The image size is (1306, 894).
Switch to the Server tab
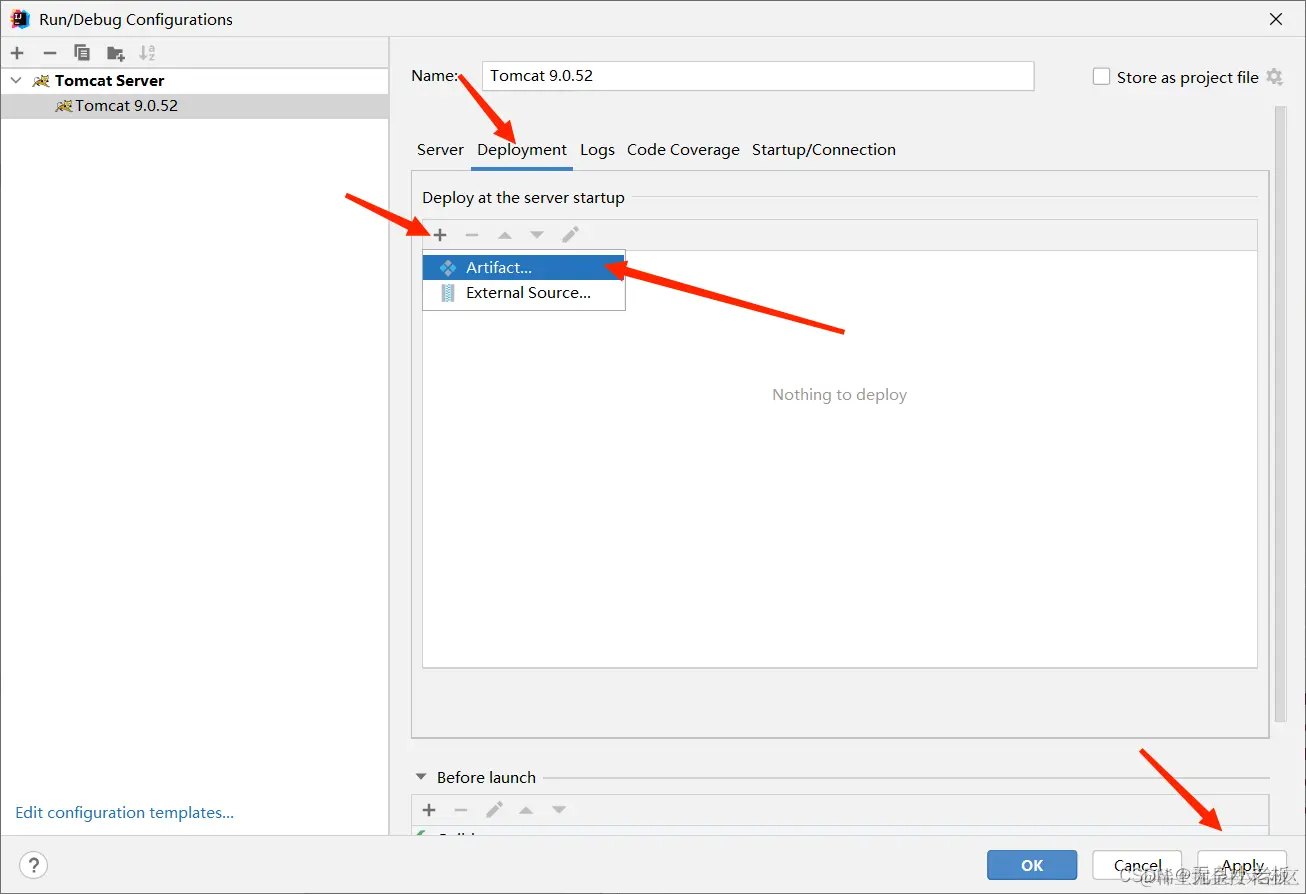(x=440, y=150)
